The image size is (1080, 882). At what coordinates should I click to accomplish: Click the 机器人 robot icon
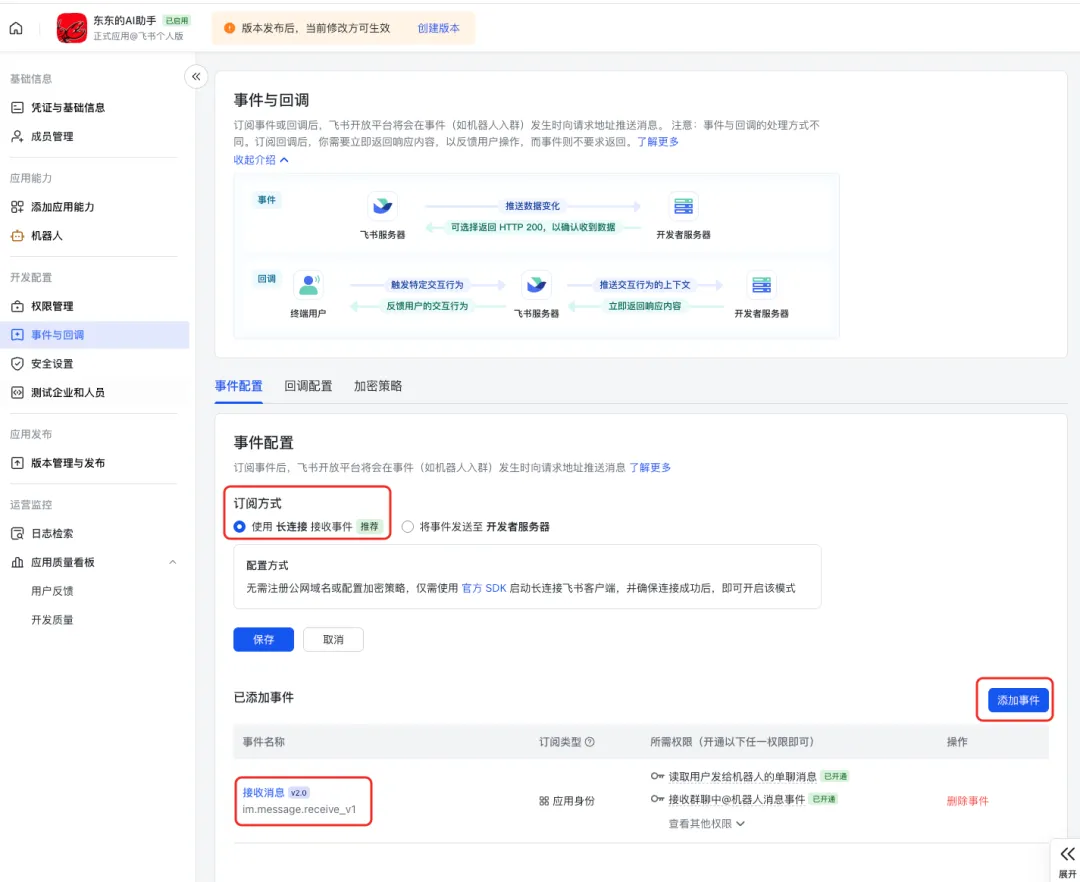click(x=17, y=235)
